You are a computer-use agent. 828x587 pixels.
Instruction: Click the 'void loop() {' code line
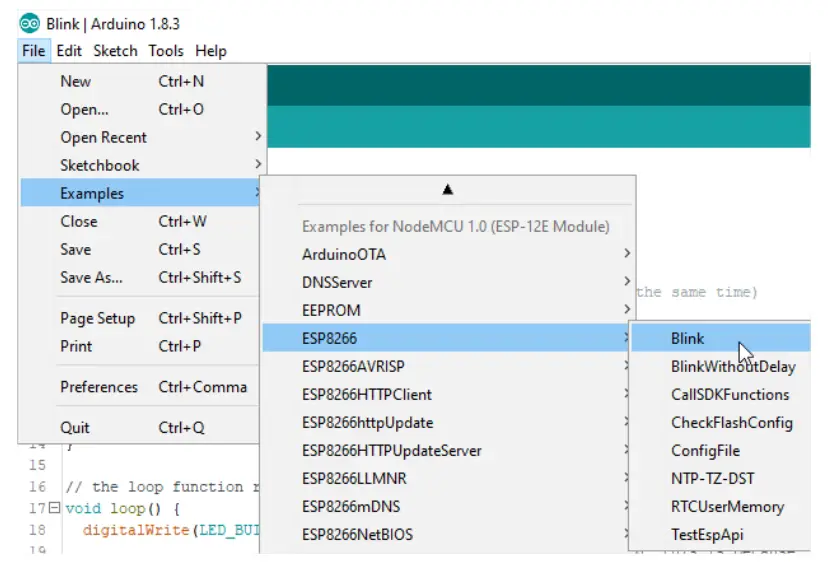pos(123,508)
